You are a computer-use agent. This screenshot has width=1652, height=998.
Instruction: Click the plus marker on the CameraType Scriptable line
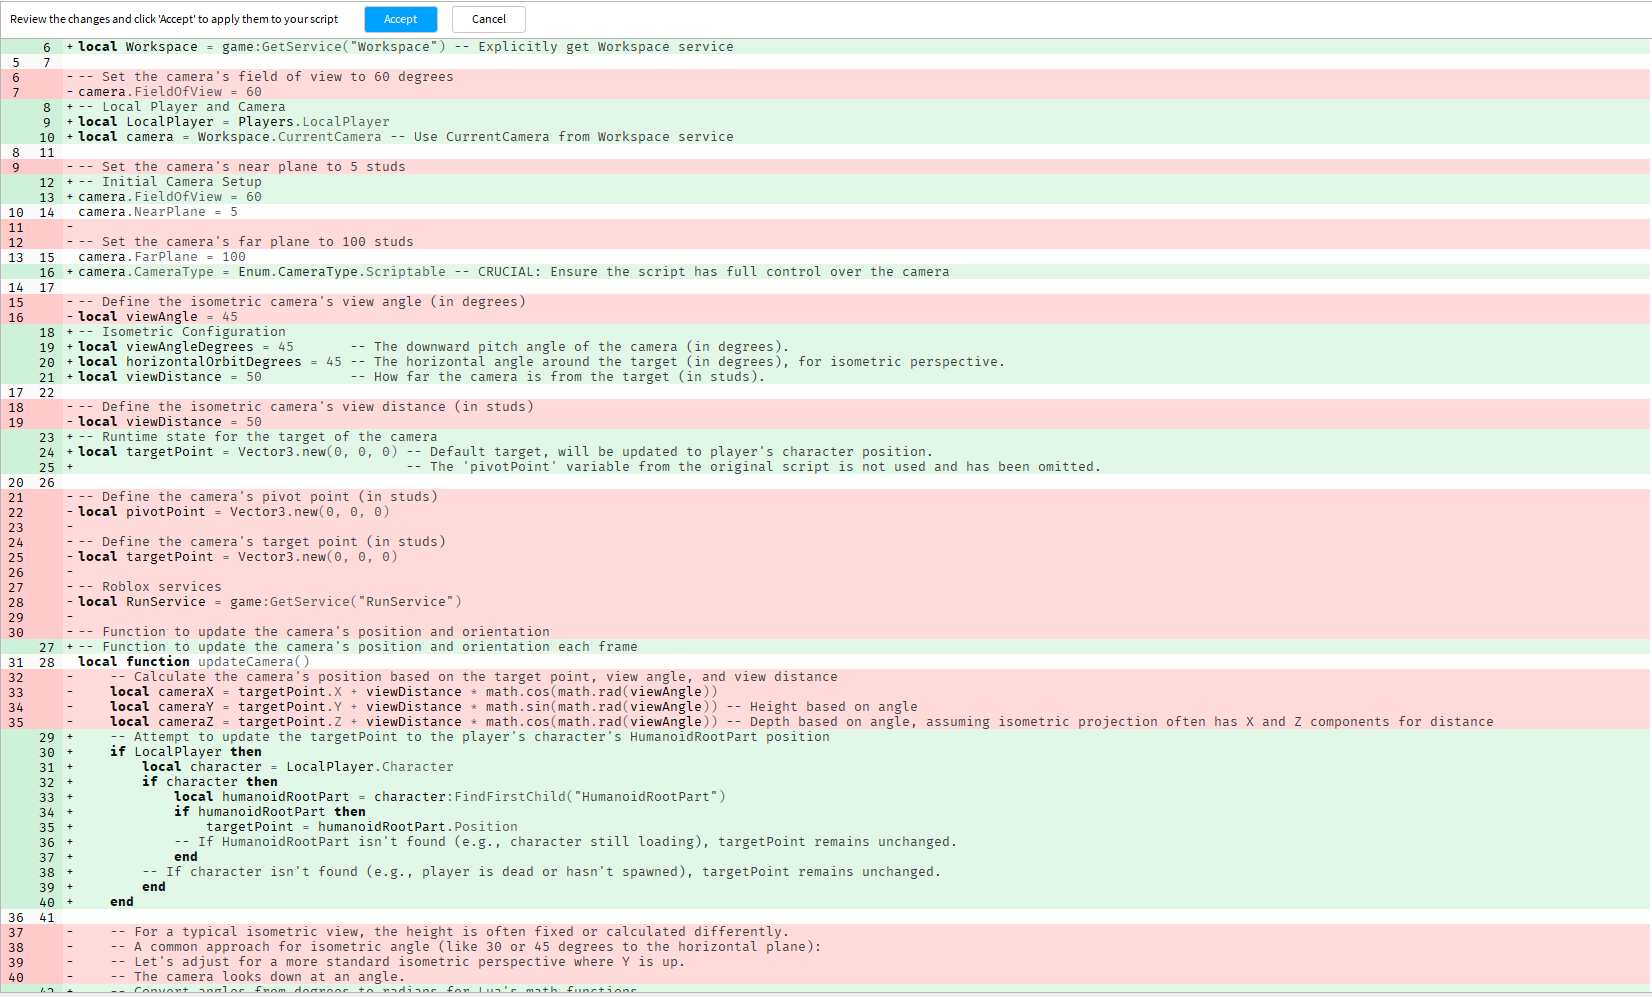(67, 271)
